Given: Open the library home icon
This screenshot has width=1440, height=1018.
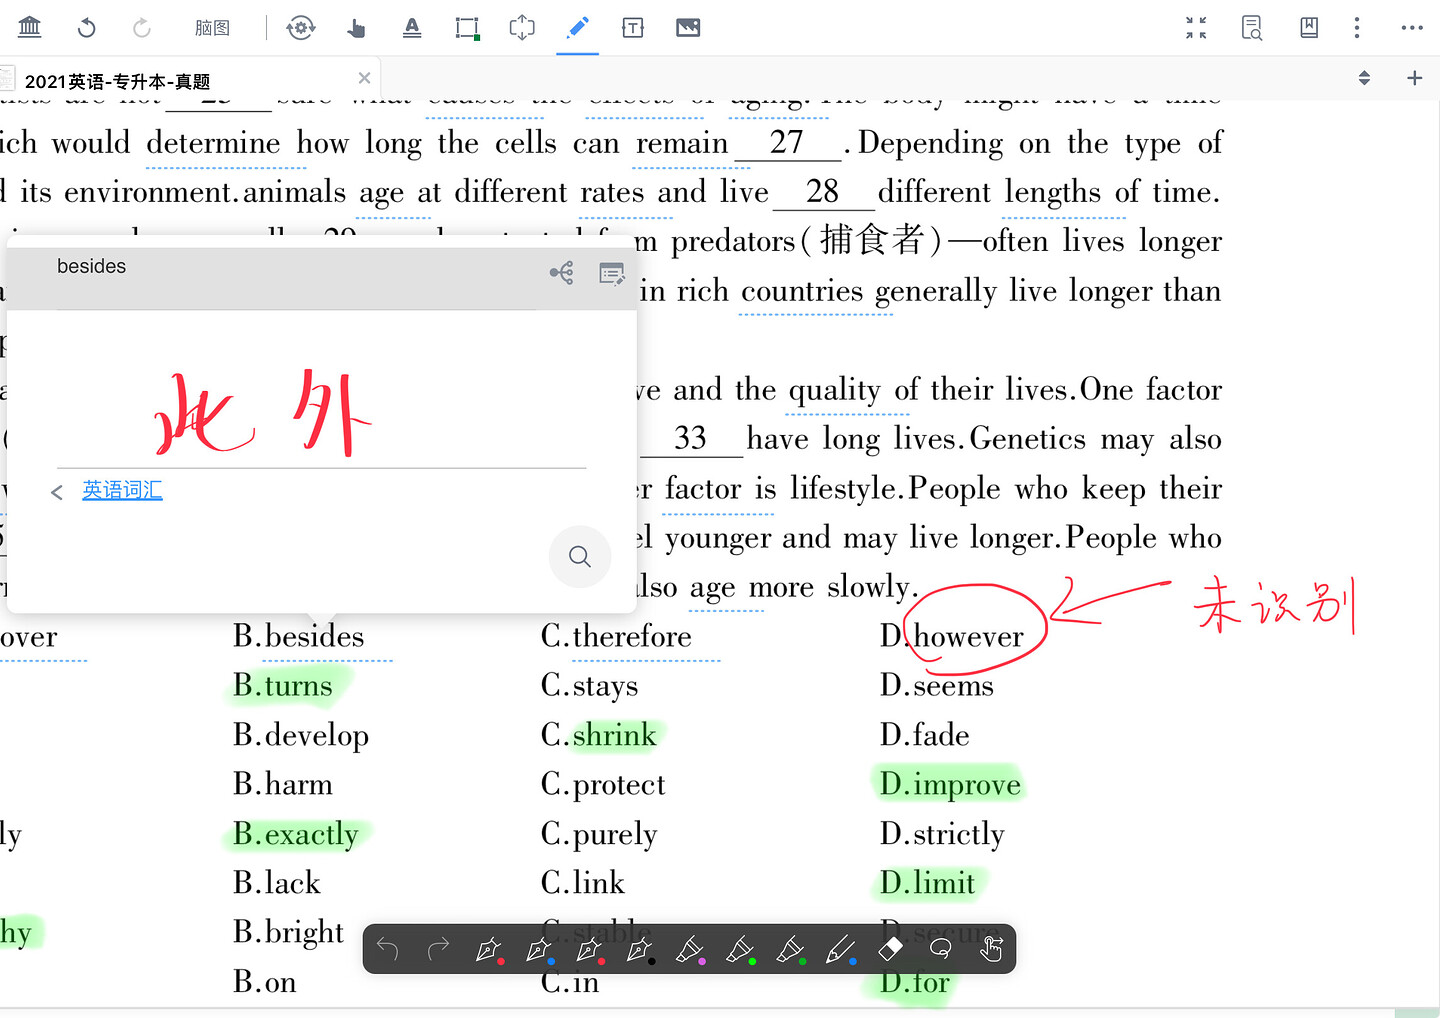Looking at the screenshot, I should pyautogui.click(x=30, y=27).
